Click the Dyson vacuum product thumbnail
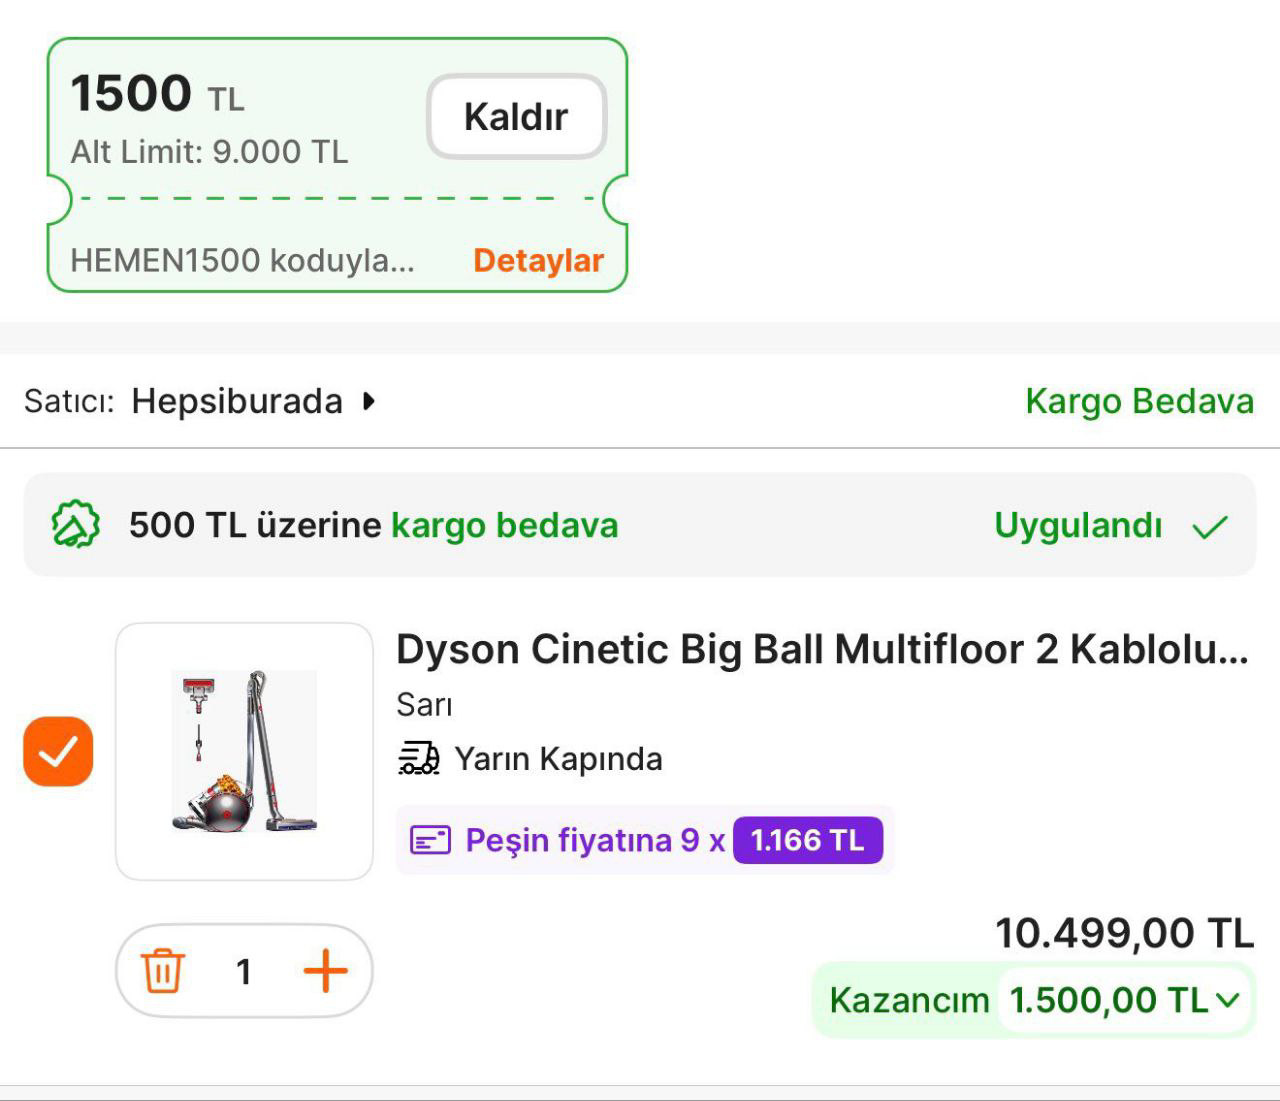1280x1101 pixels. pos(244,751)
